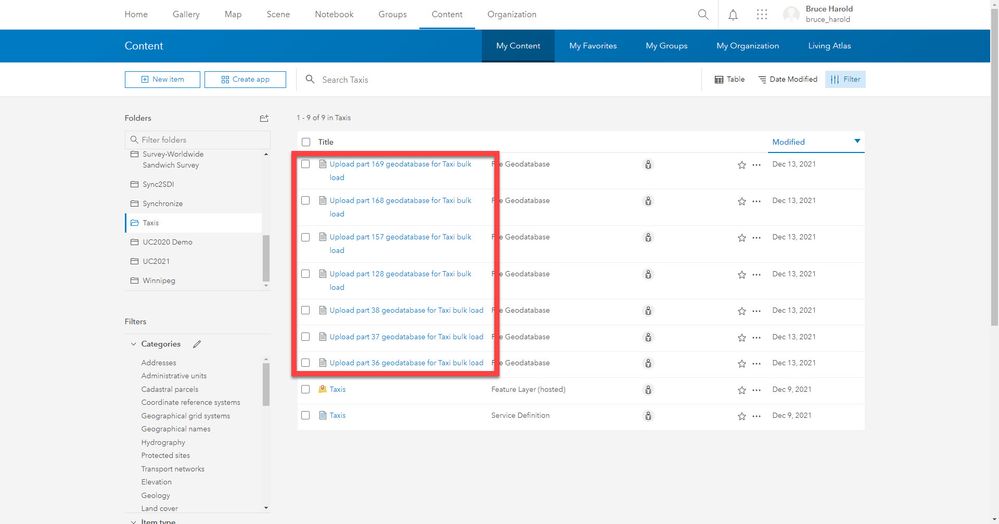Screen dimensions: 999x524
Task: Favorite Upload part 128 item star
Action: 742,275
